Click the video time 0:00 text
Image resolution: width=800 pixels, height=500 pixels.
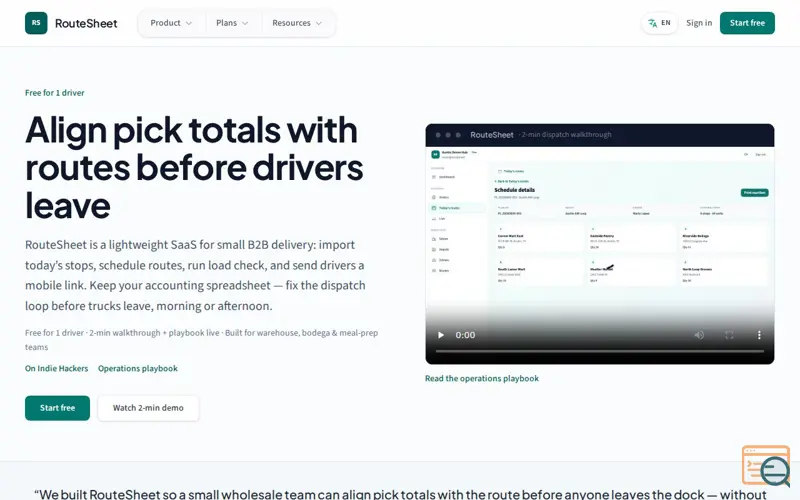click(465, 335)
